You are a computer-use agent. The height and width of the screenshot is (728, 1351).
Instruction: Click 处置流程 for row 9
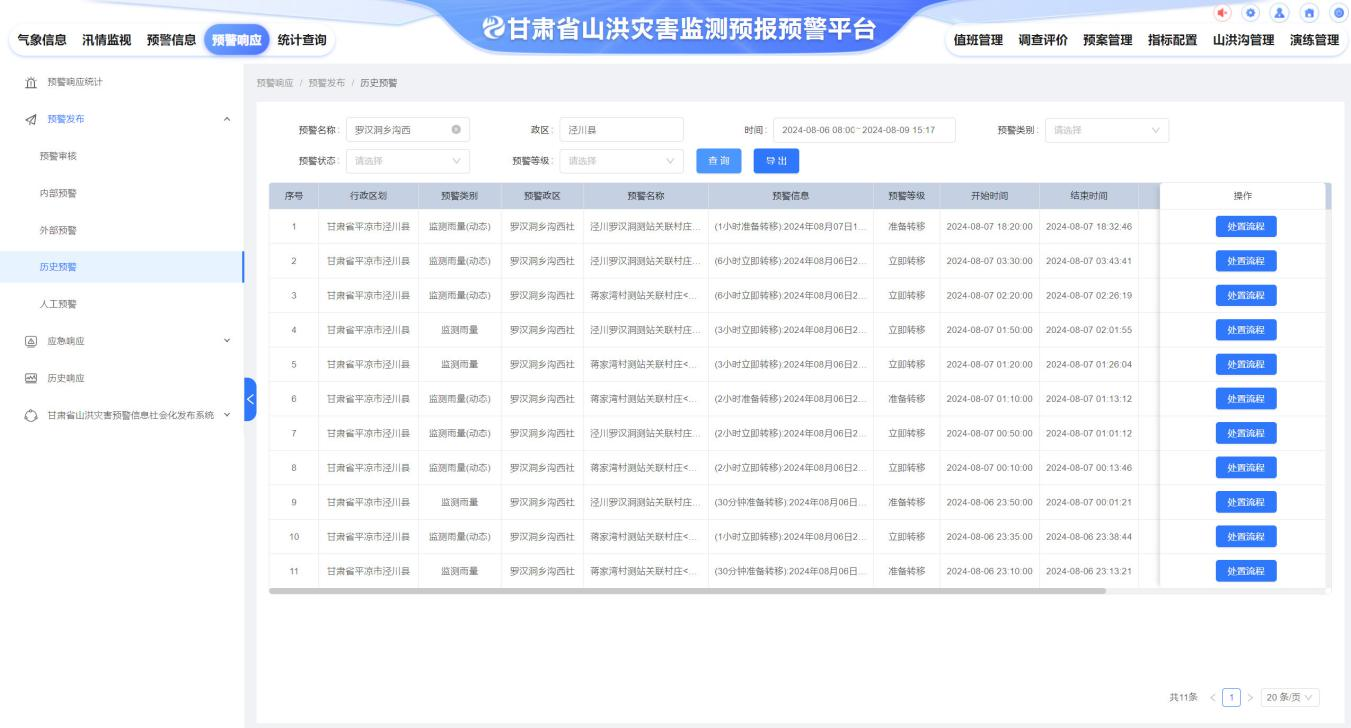click(x=1246, y=502)
